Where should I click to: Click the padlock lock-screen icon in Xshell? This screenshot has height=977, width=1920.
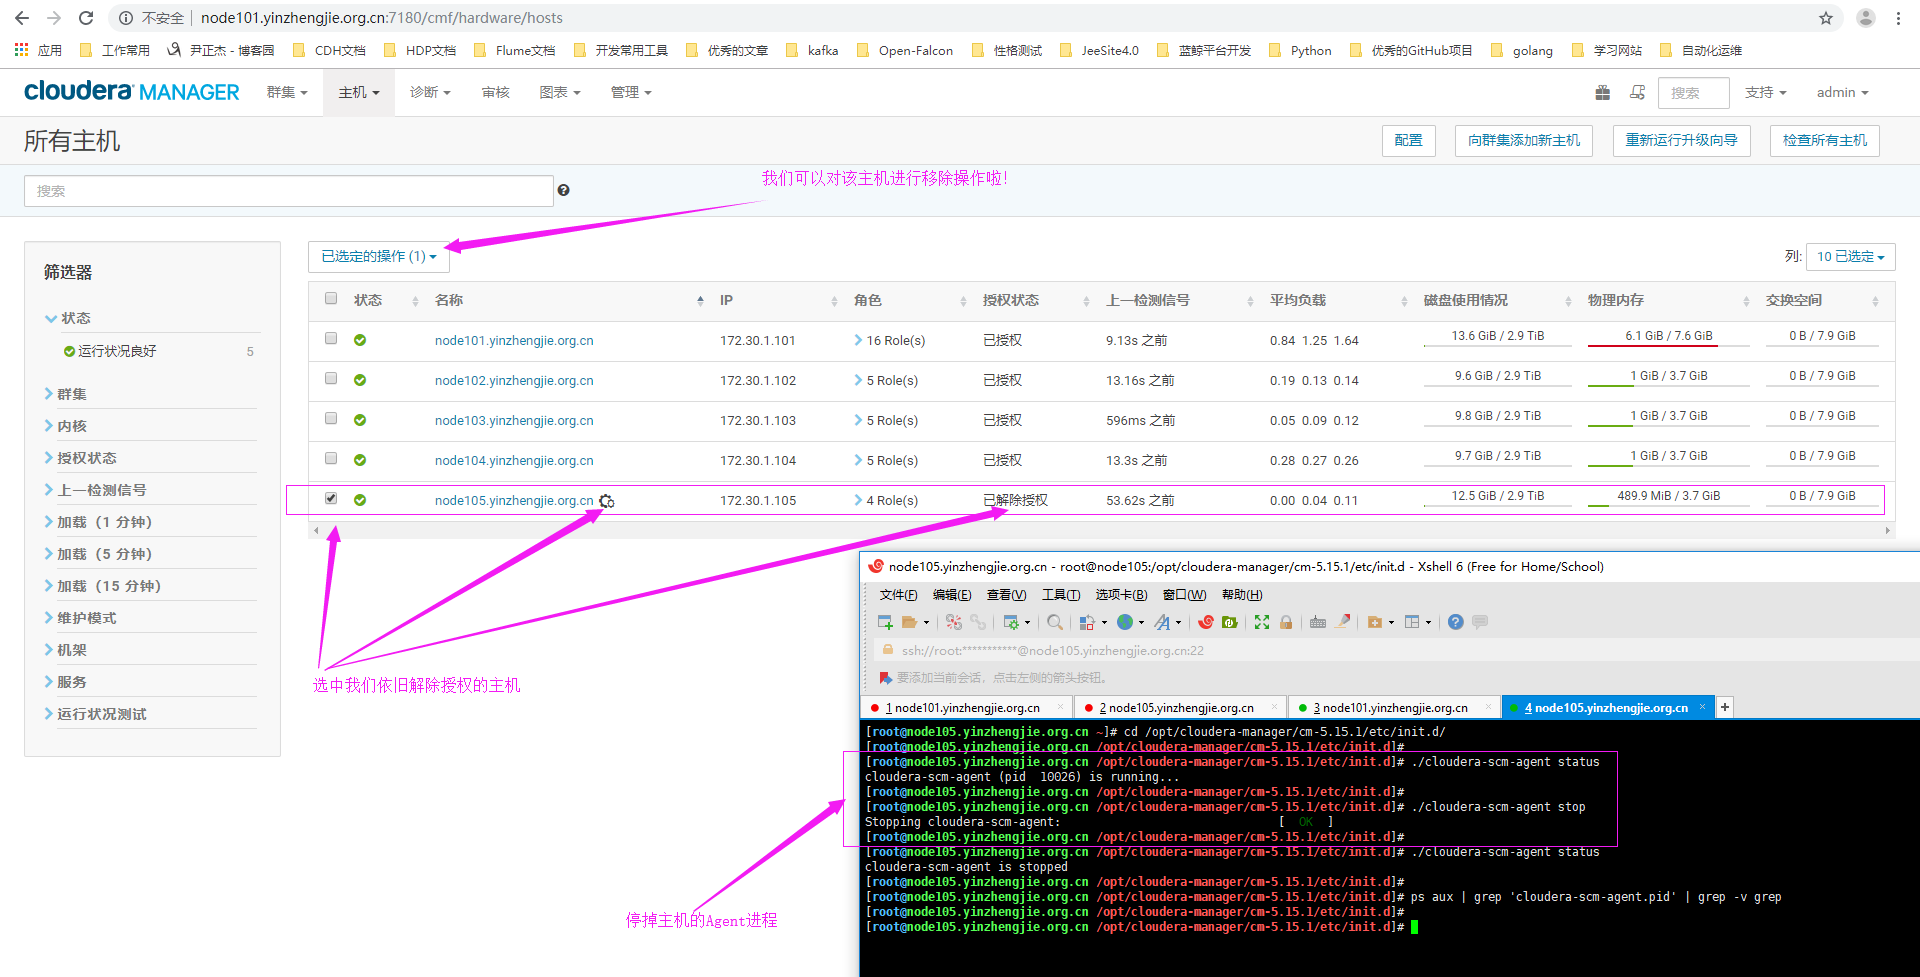pos(1286,622)
